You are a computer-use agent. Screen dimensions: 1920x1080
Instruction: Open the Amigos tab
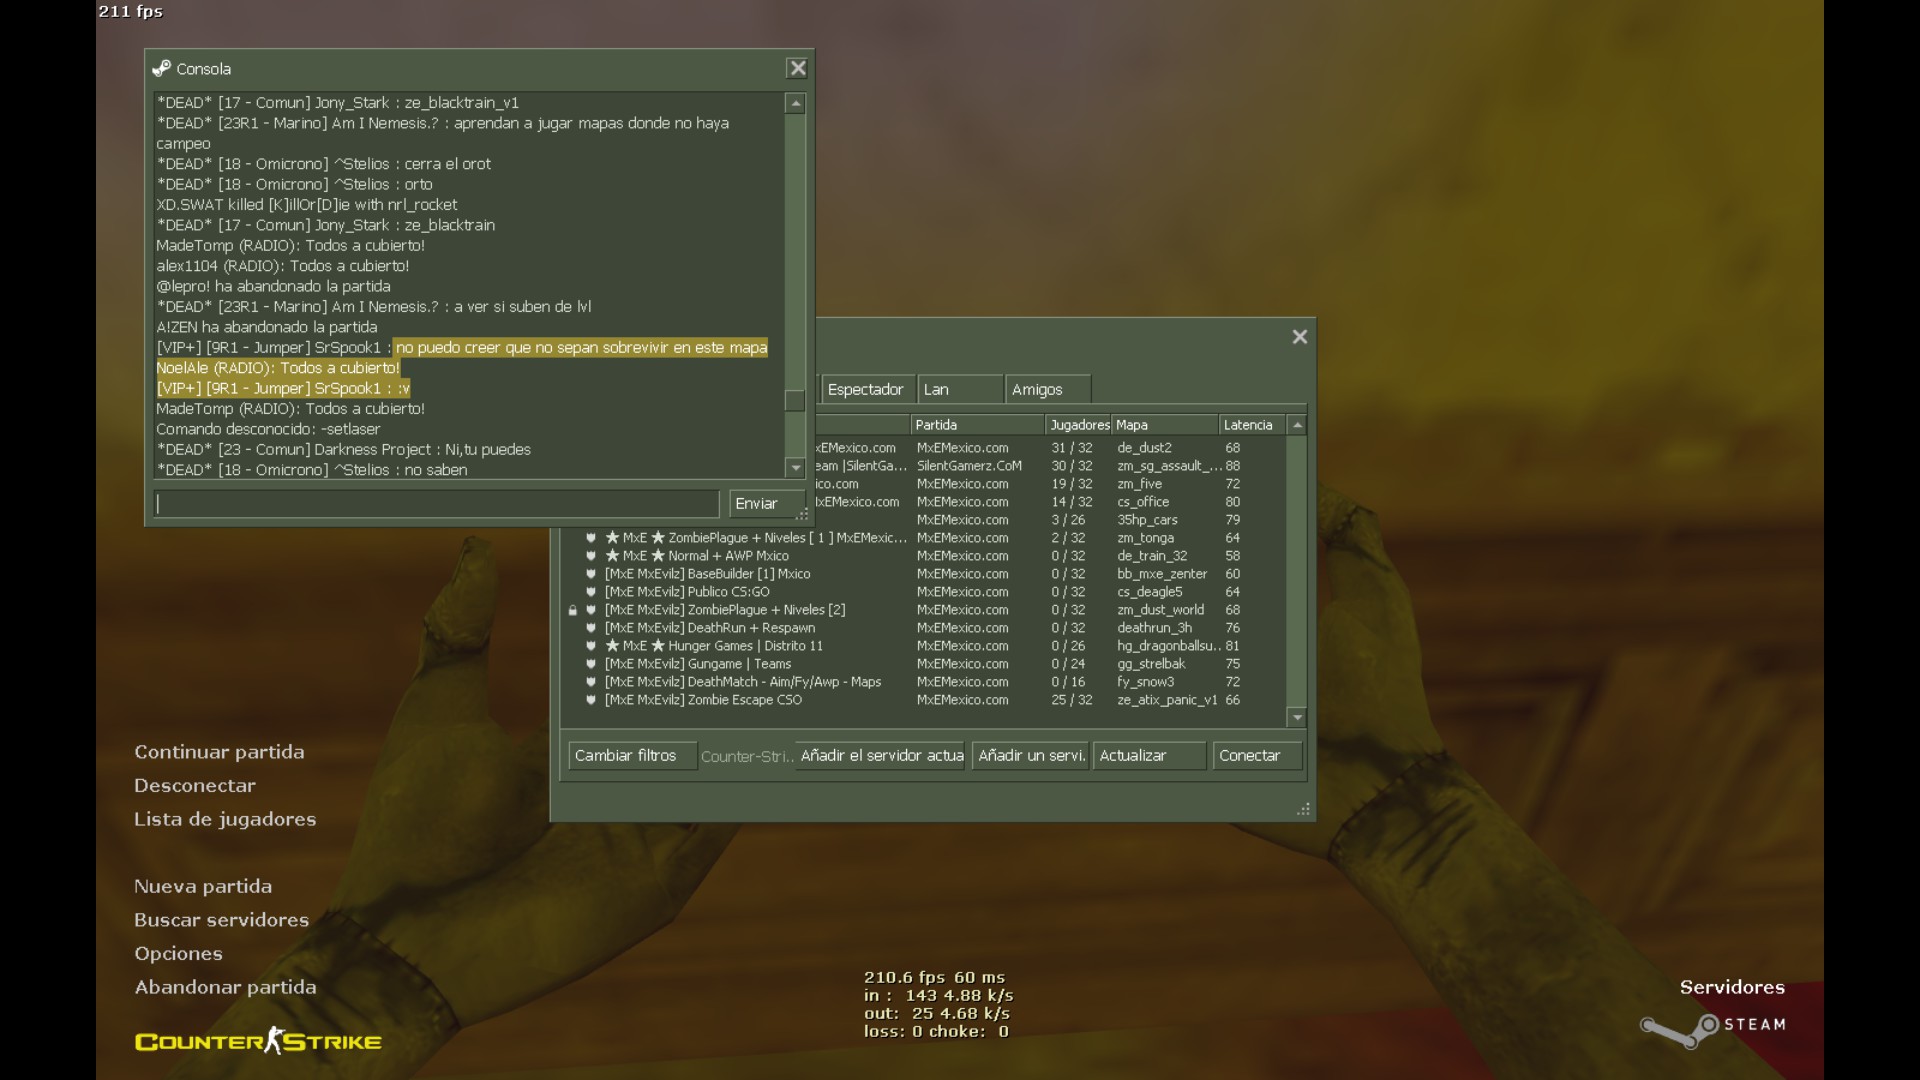pos(1048,390)
